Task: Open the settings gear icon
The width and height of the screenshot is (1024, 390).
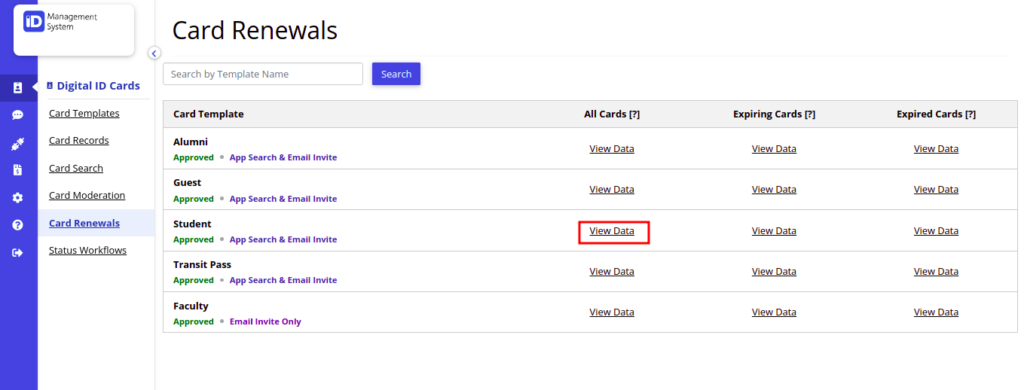Action: click(18, 198)
